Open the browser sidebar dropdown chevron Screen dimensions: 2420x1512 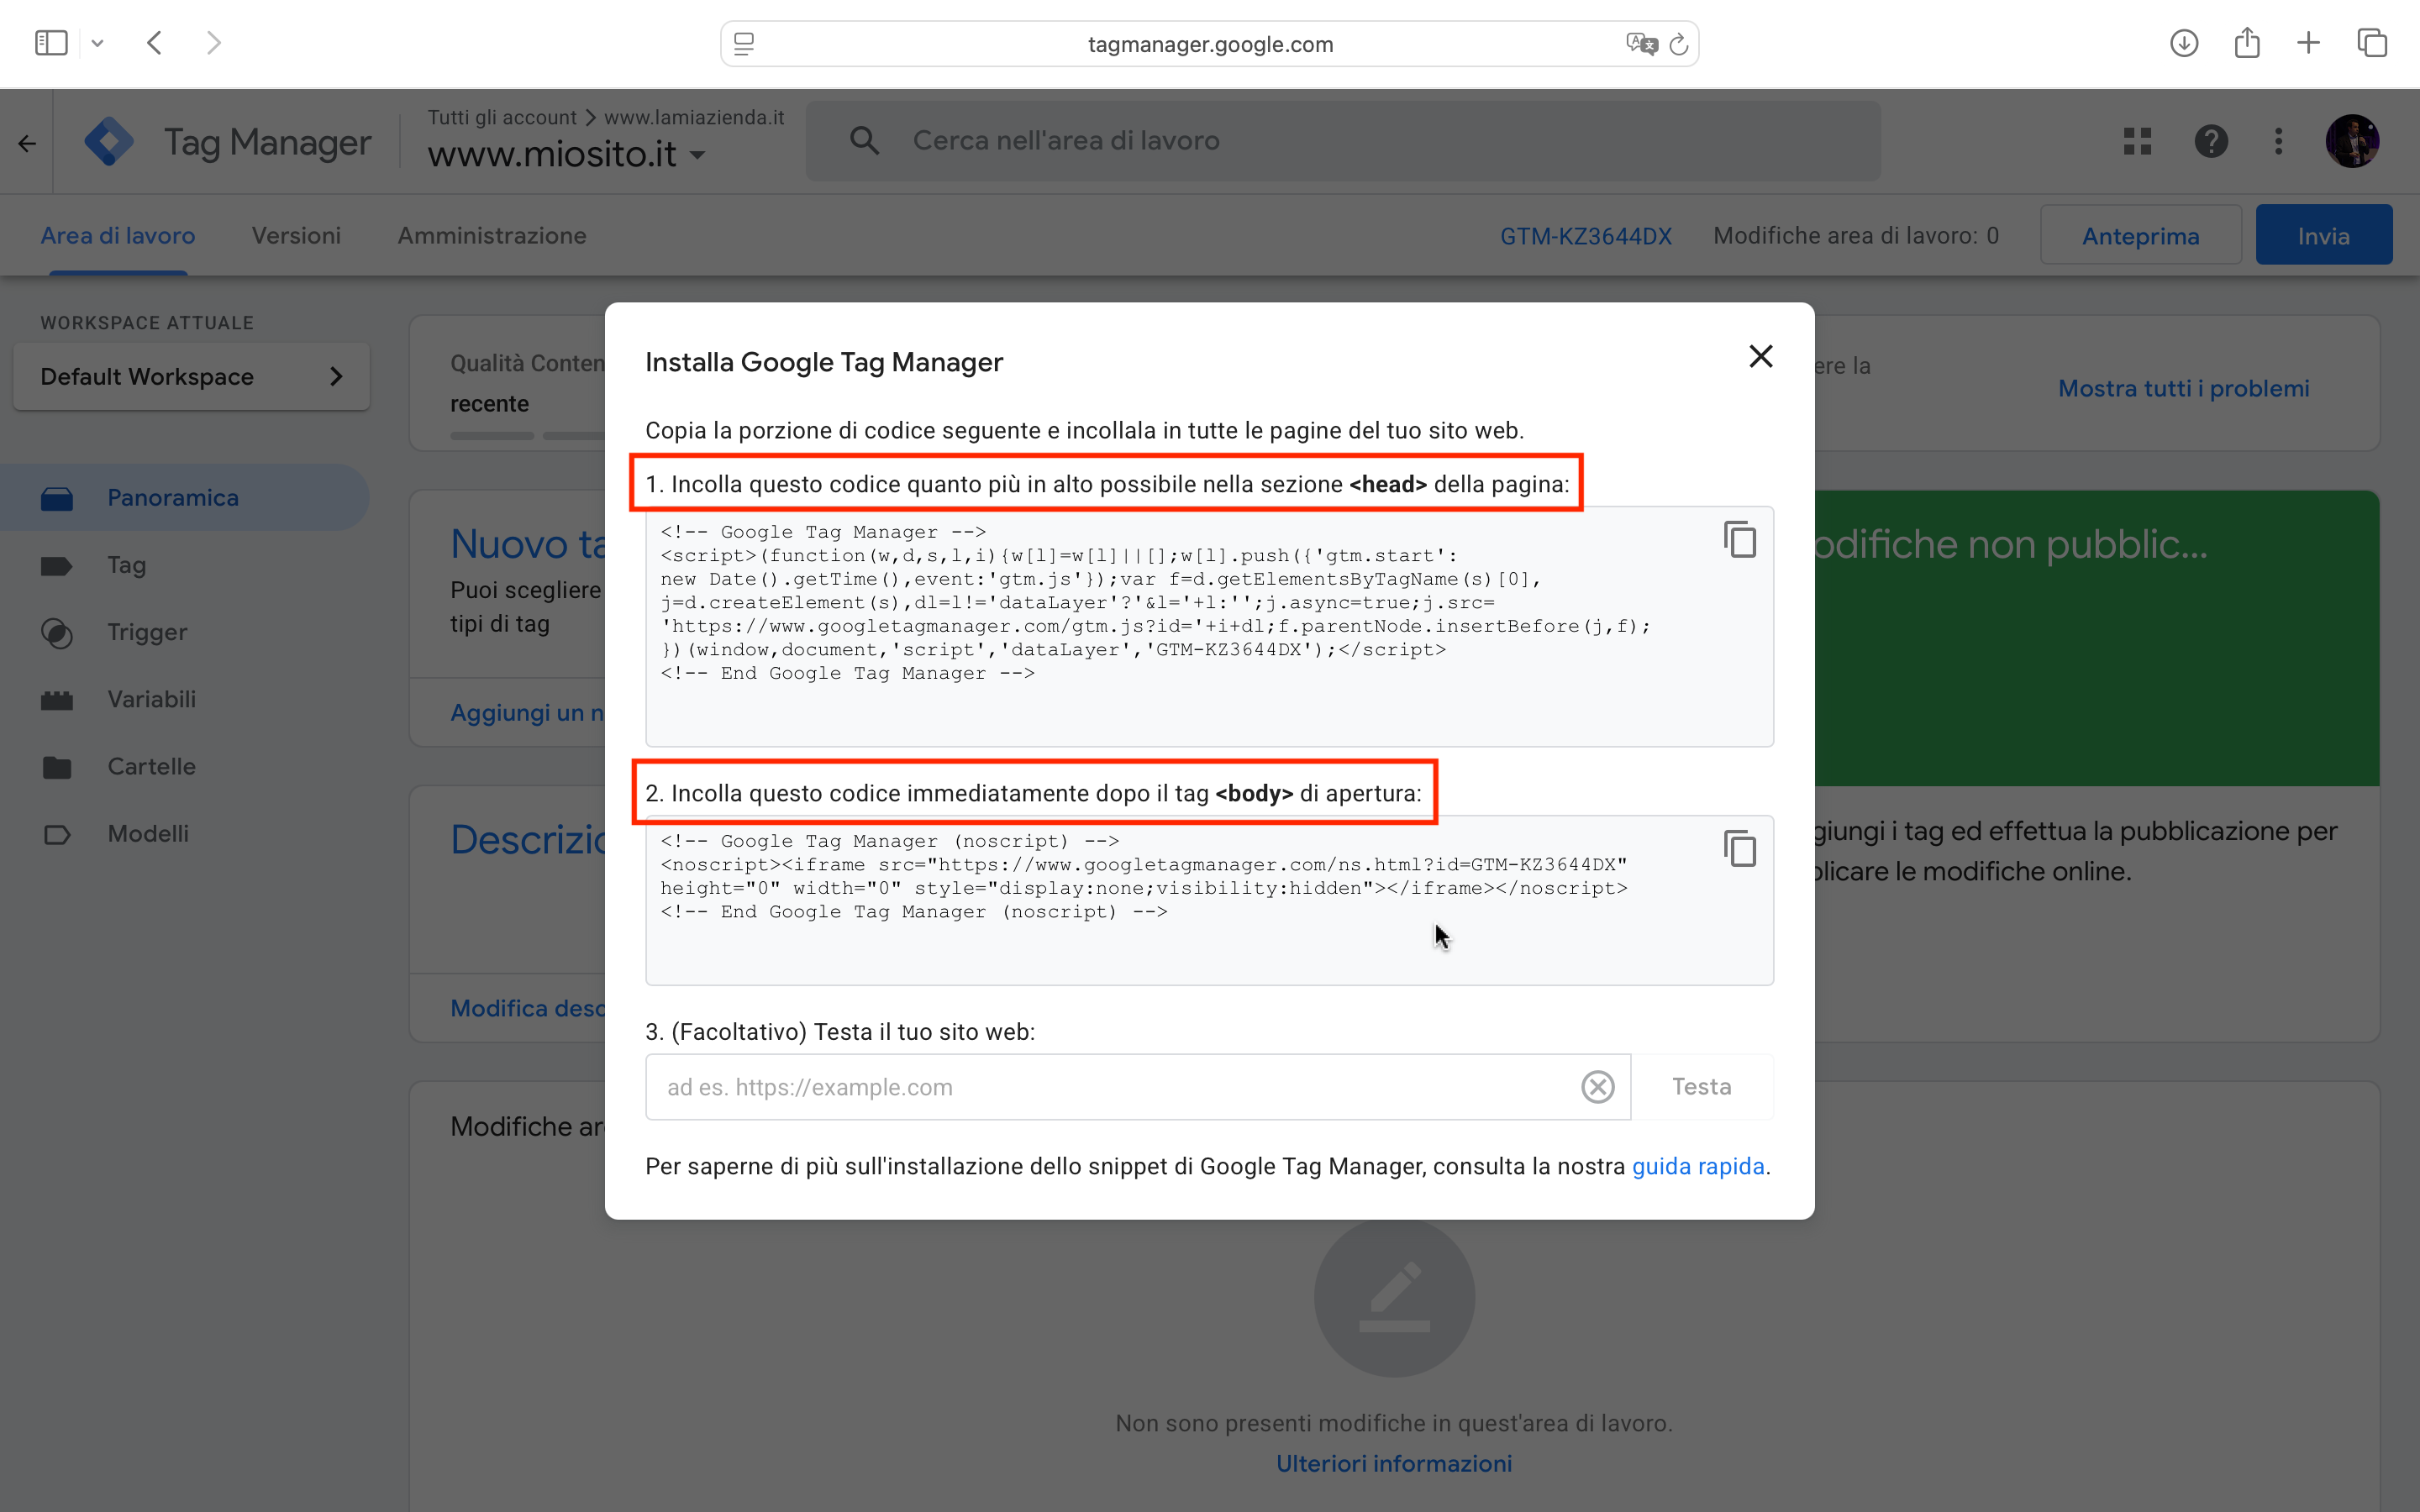point(97,42)
